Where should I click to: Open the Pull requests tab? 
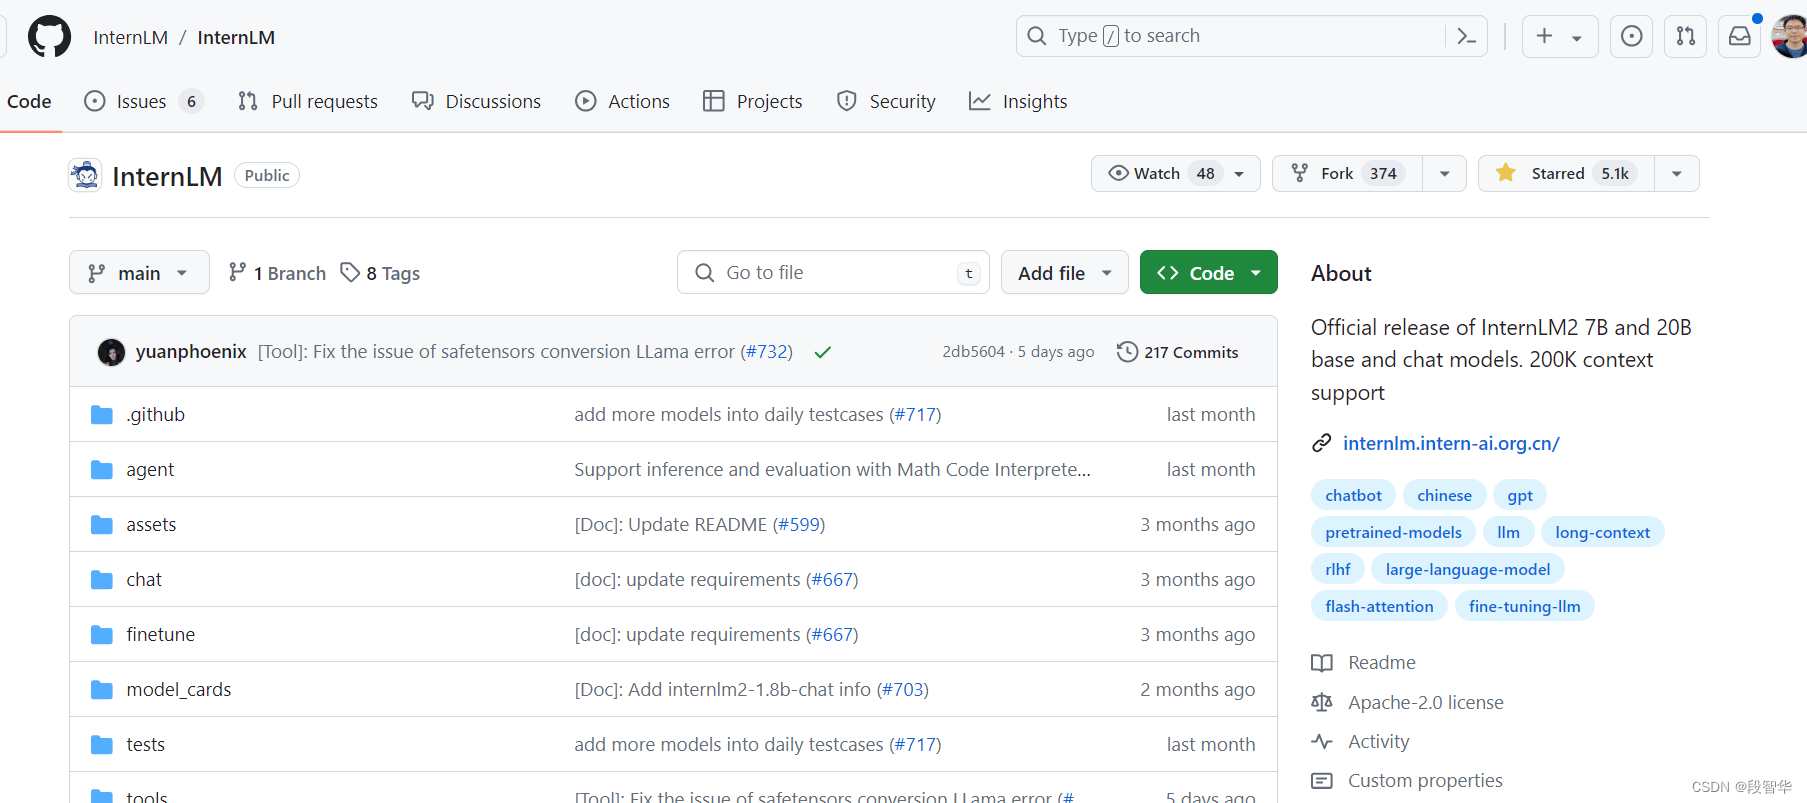[x=308, y=102]
